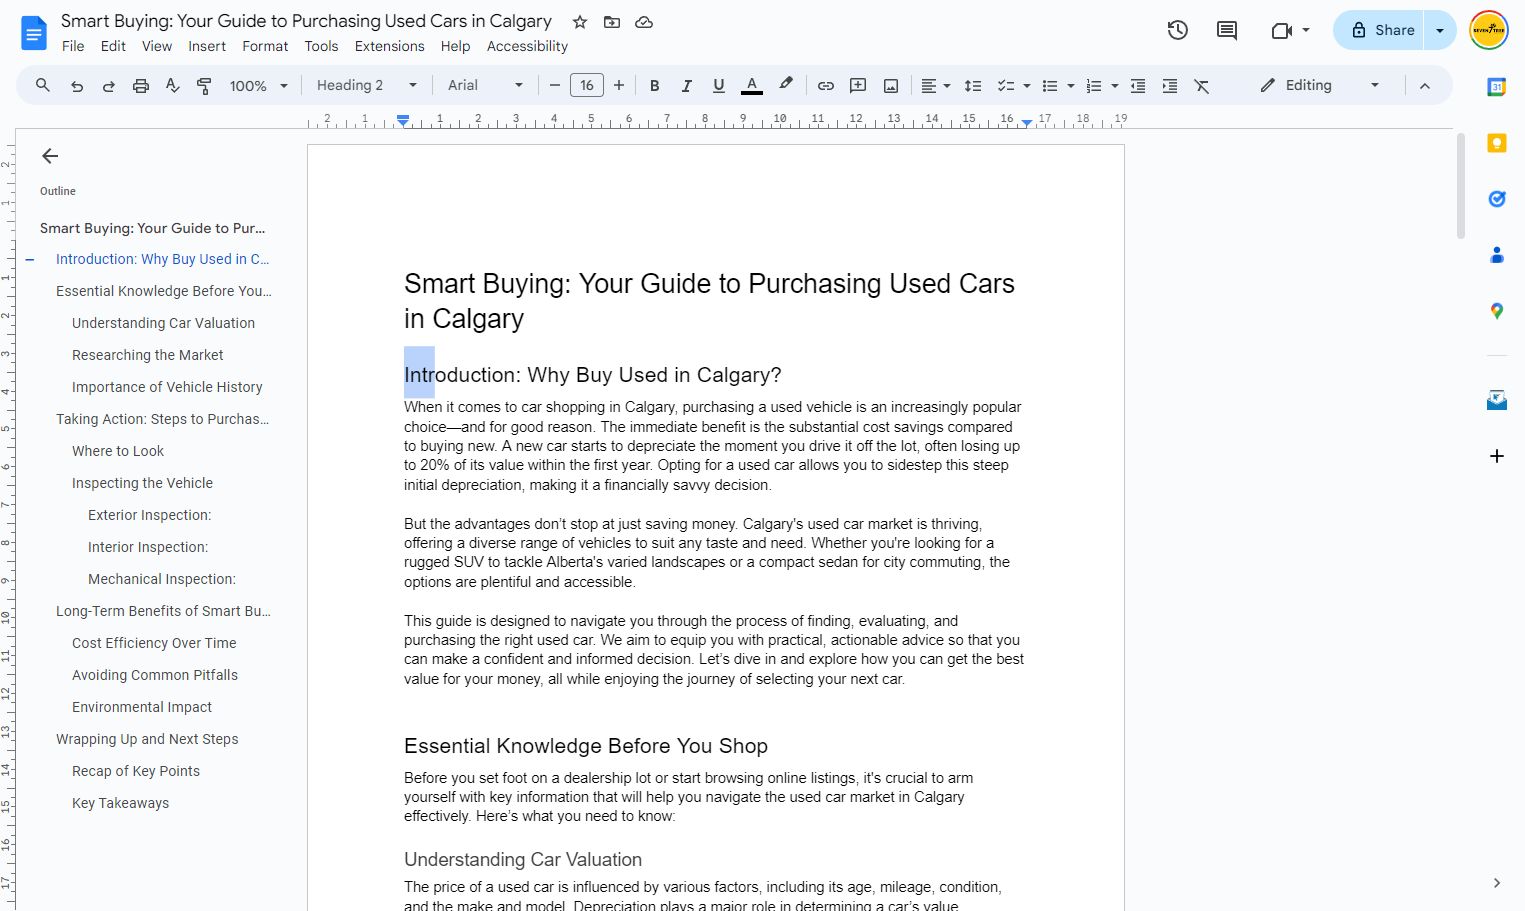Screen dimensions: 1525x911
Task: Jump to Researching the Market in outline
Action: coord(148,355)
